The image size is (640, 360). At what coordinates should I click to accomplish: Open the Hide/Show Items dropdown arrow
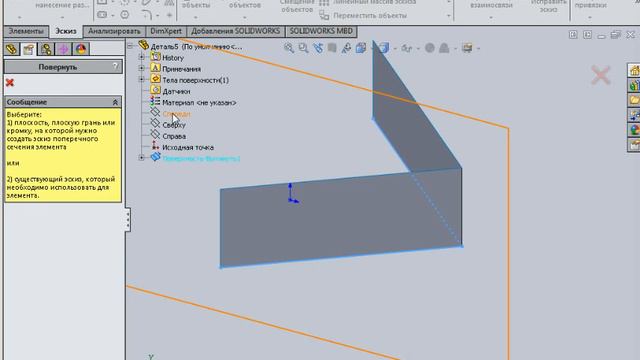tap(418, 49)
